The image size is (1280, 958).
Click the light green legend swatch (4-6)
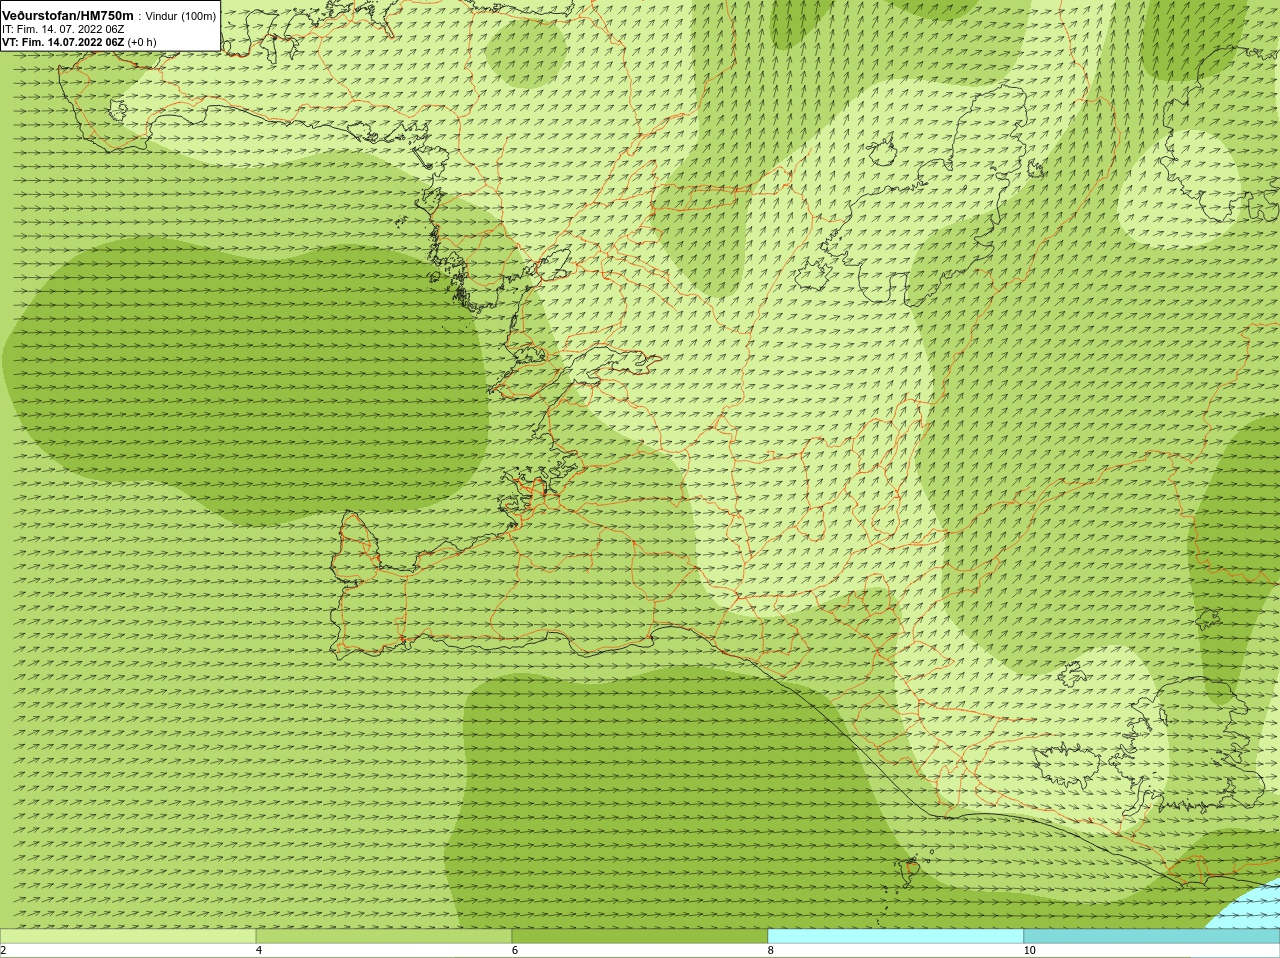click(x=384, y=936)
